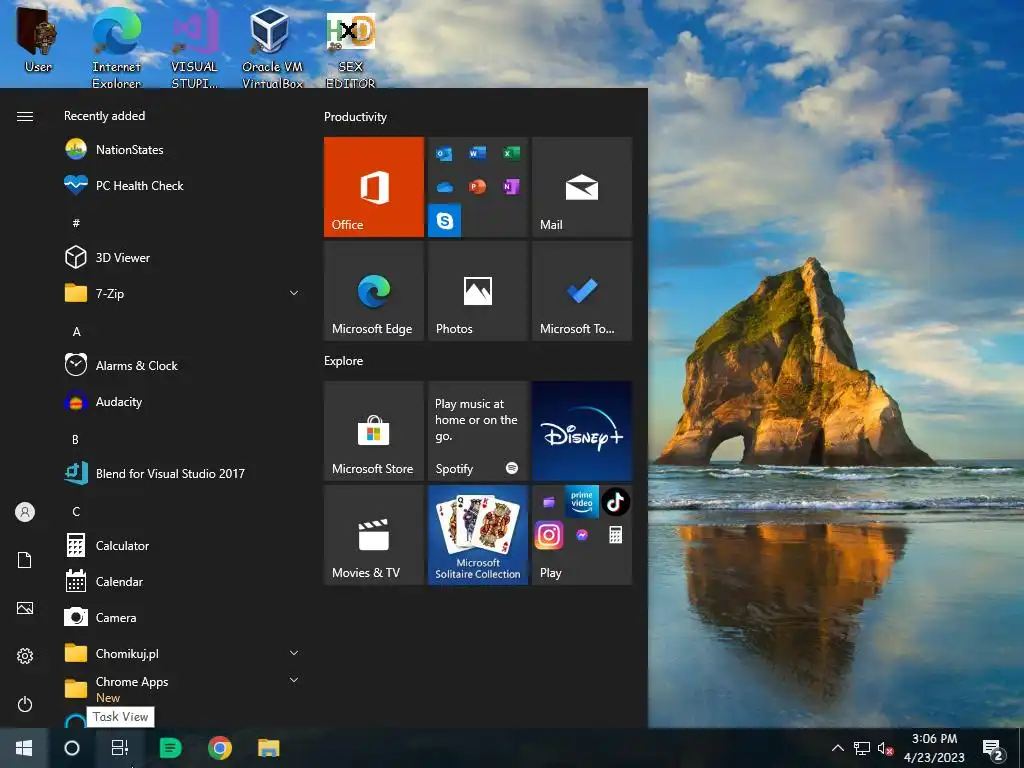Open the Outlook icon in Office folder tile
The image size is (1024, 768).
pyautogui.click(x=445, y=153)
